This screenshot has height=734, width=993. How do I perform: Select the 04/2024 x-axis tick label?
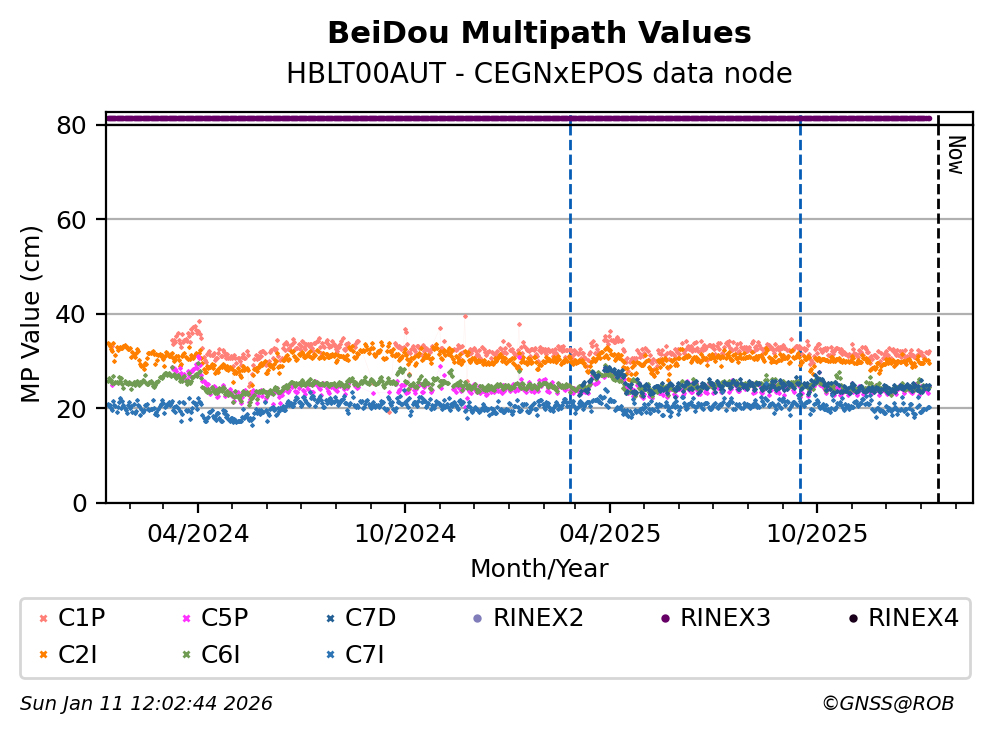pos(197,533)
